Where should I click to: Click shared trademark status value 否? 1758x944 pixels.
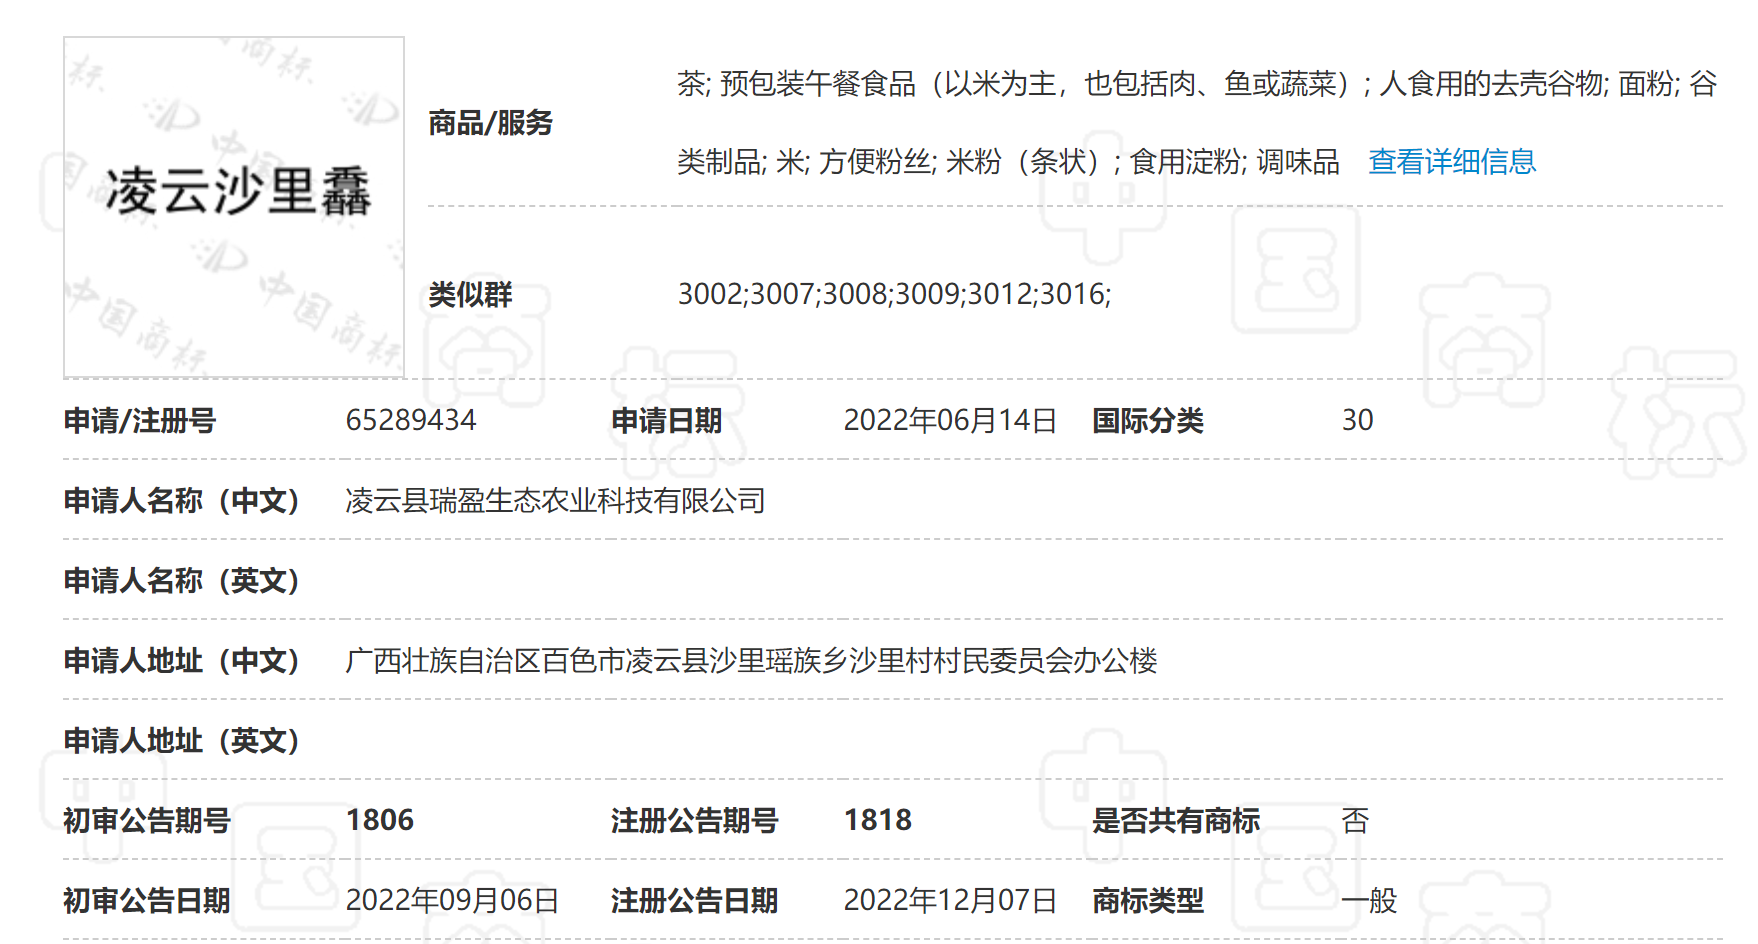1356,820
